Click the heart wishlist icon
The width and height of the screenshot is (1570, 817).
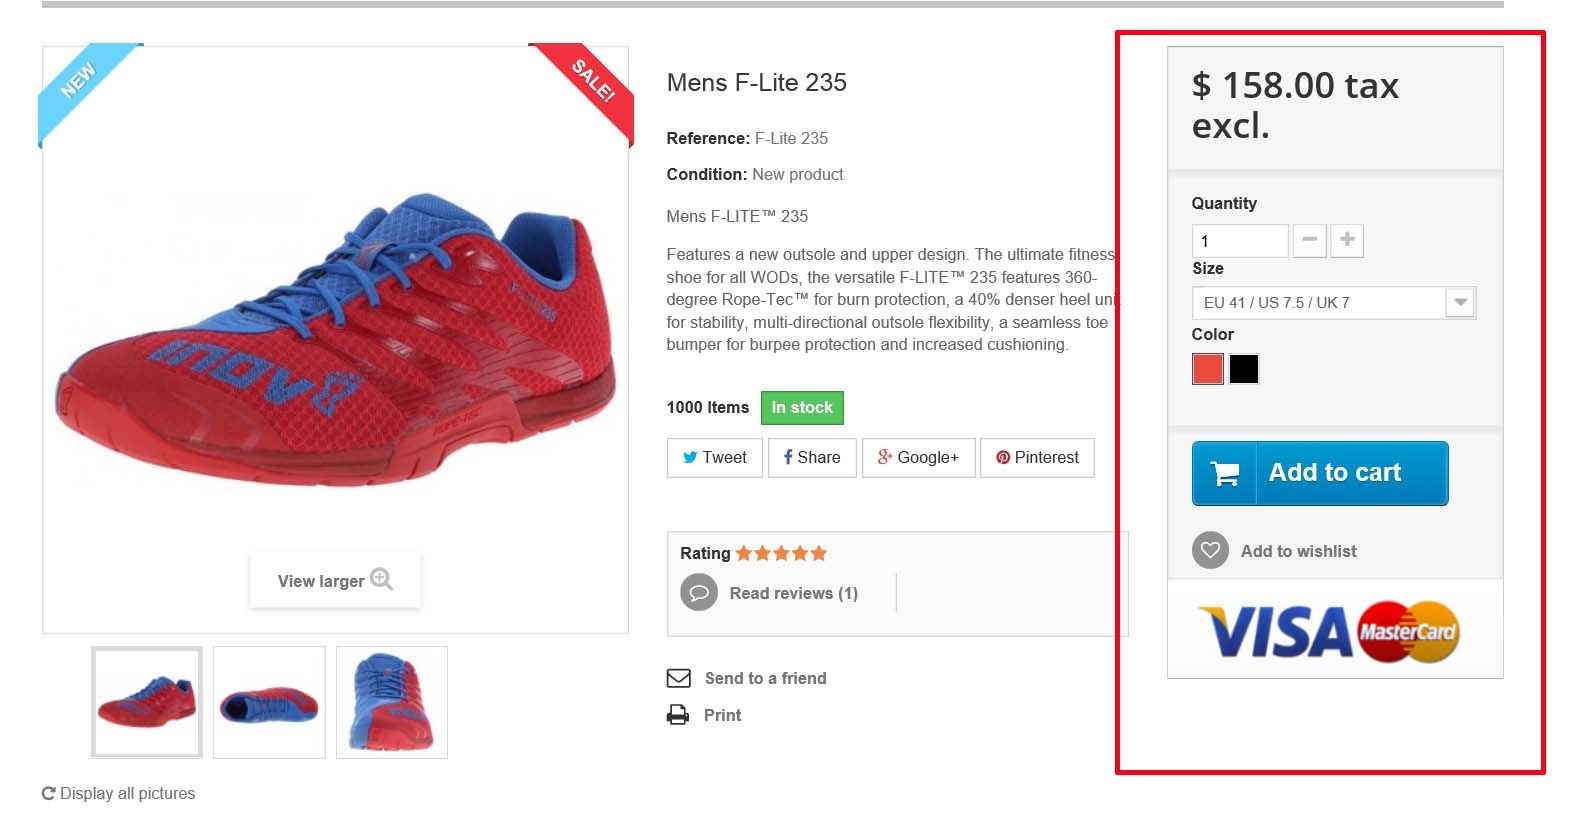coord(1210,550)
